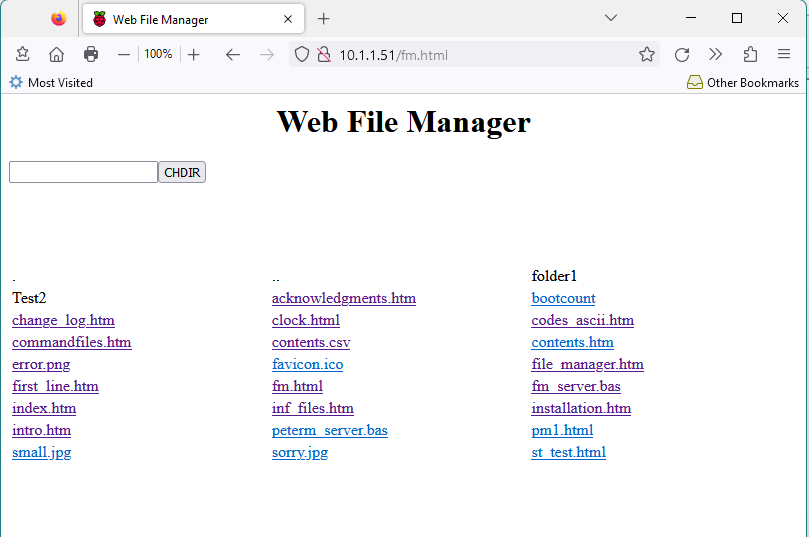Zoom in with the plus icon

pos(194,55)
